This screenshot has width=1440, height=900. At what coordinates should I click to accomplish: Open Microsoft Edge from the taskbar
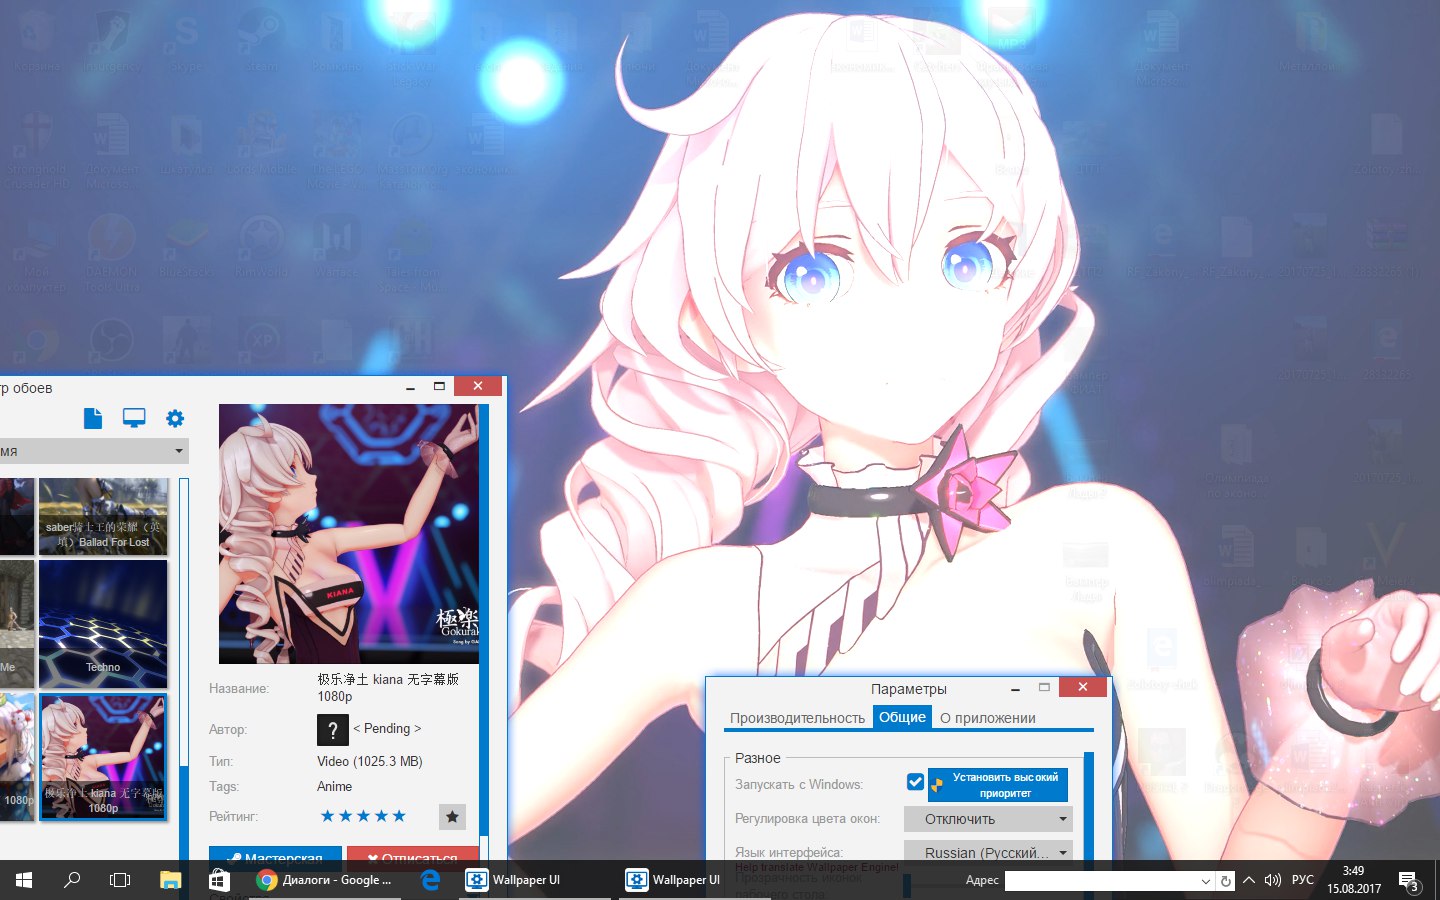[x=430, y=880]
